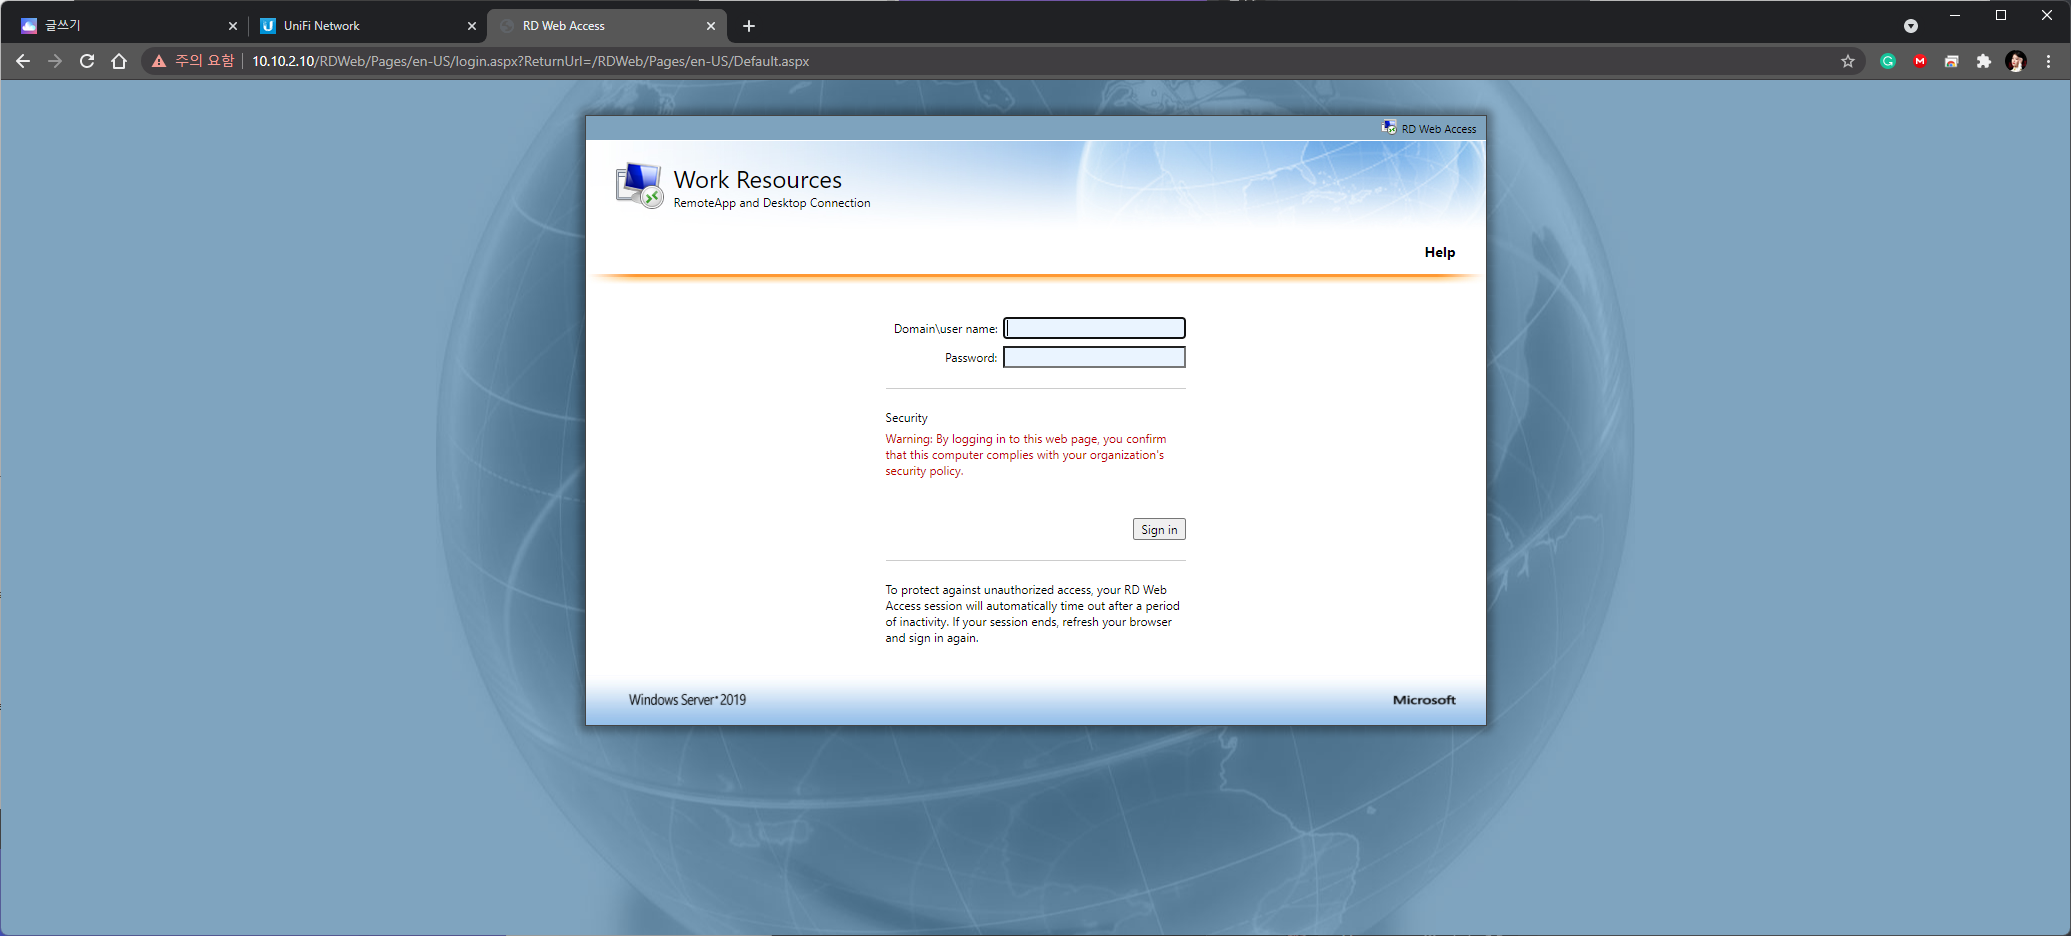Viewport: 2071px width, 936px height.
Task: Click the Security heading text
Action: [906, 418]
